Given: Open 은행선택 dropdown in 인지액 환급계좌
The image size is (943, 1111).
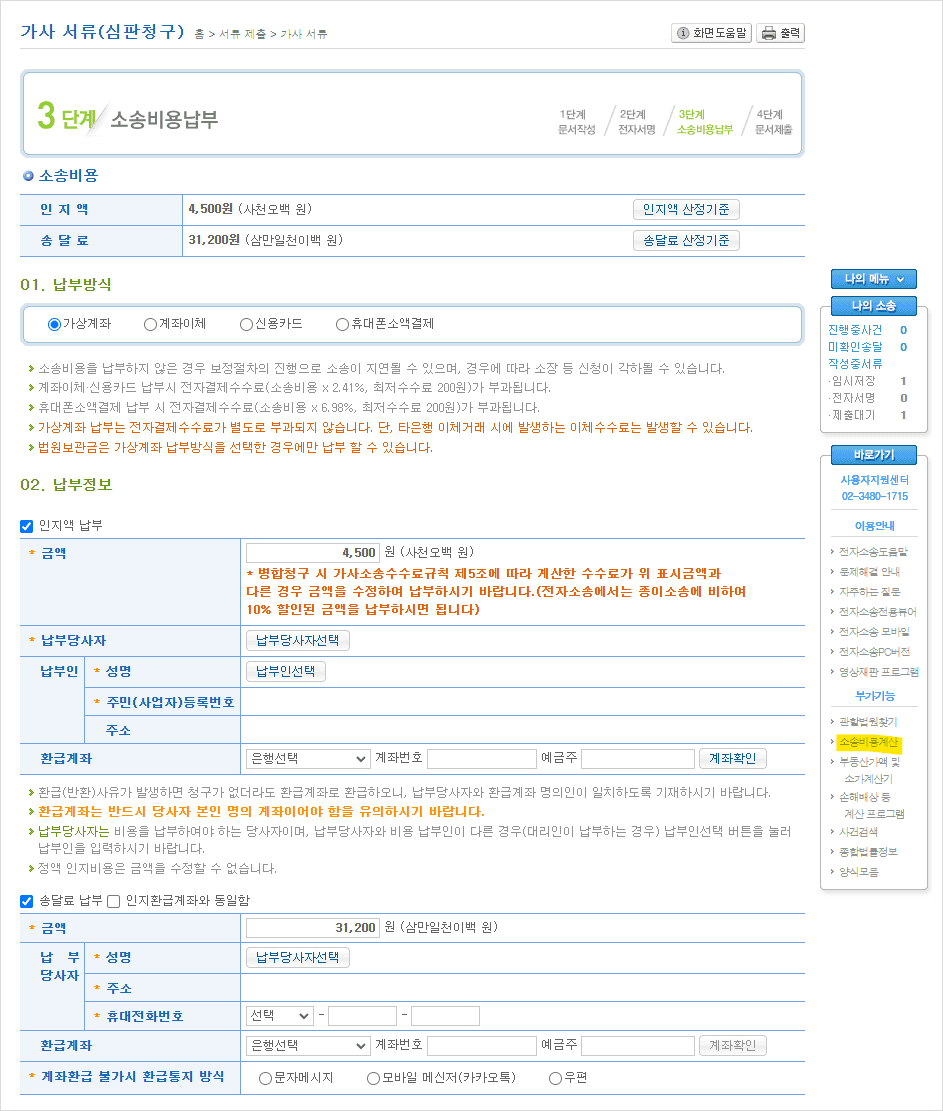Looking at the screenshot, I should (x=308, y=759).
